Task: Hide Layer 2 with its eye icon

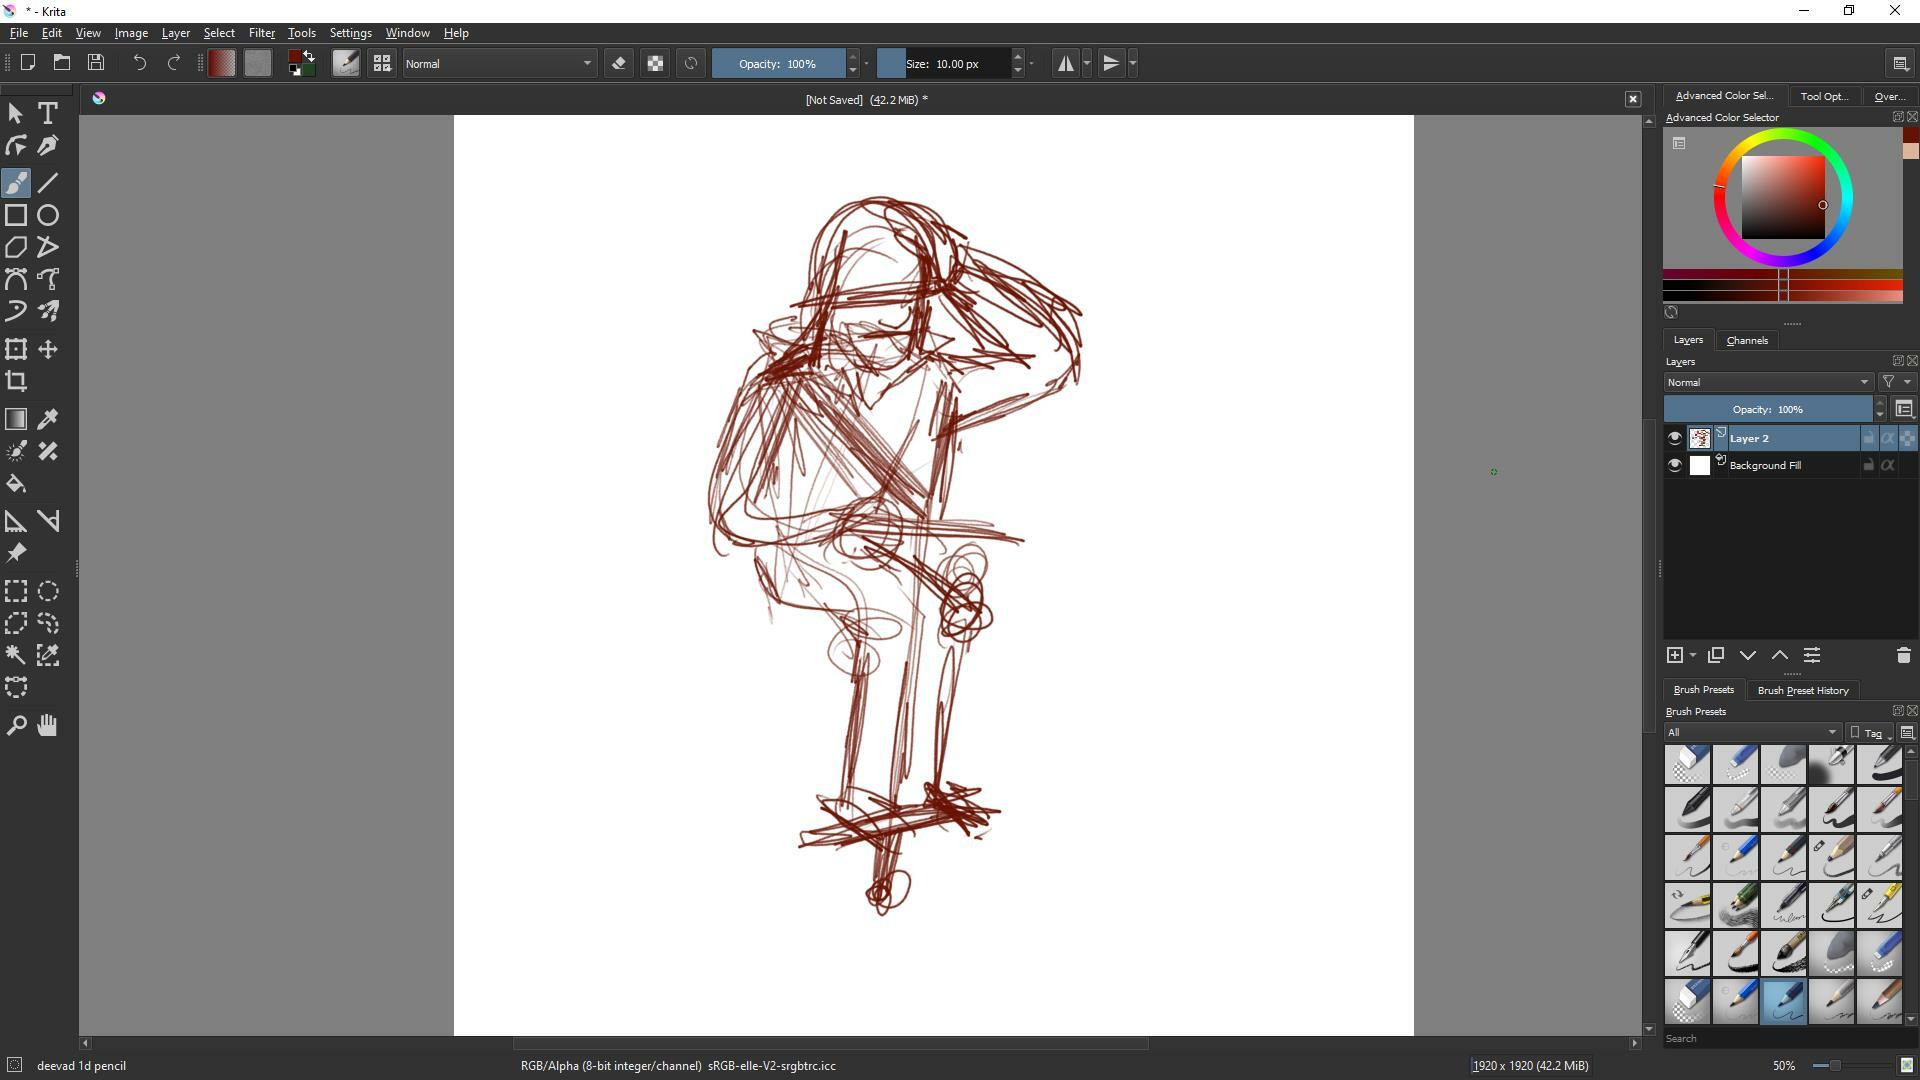Action: (1675, 438)
